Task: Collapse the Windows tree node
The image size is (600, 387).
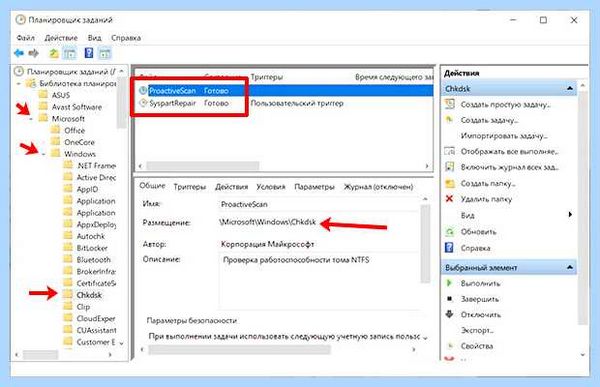Action: [43, 154]
